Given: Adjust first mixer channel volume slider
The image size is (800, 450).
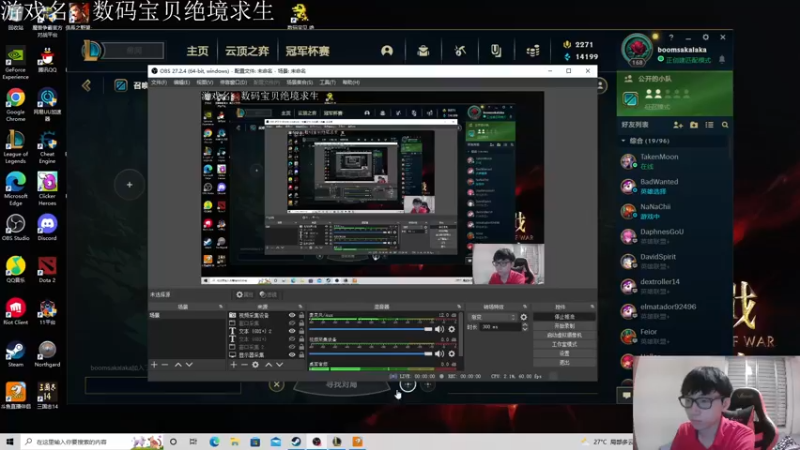Looking at the screenshot, I should click(x=371, y=329).
